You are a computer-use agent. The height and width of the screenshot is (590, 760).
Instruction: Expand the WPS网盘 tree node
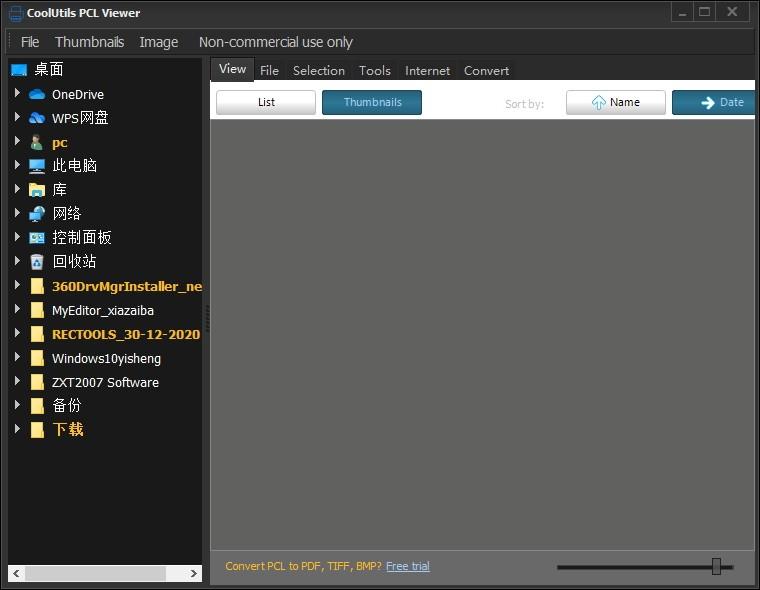pos(17,116)
